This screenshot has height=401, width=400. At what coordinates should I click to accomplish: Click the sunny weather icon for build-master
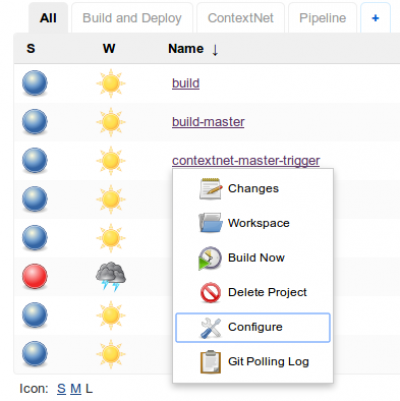[111, 122]
